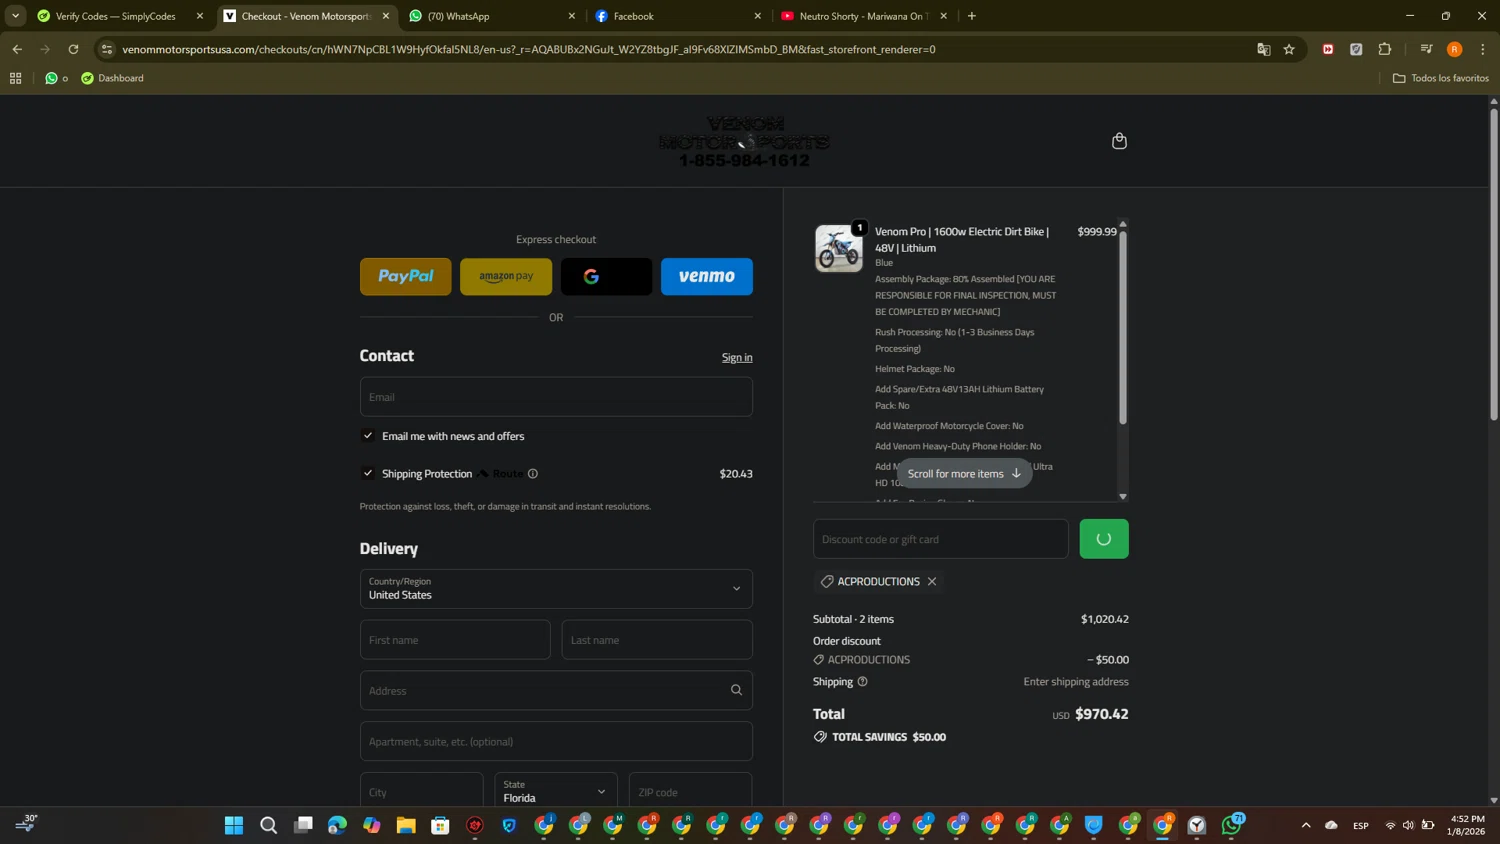
Task: Click the red fast-forward extension icon
Action: click(x=1328, y=49)
